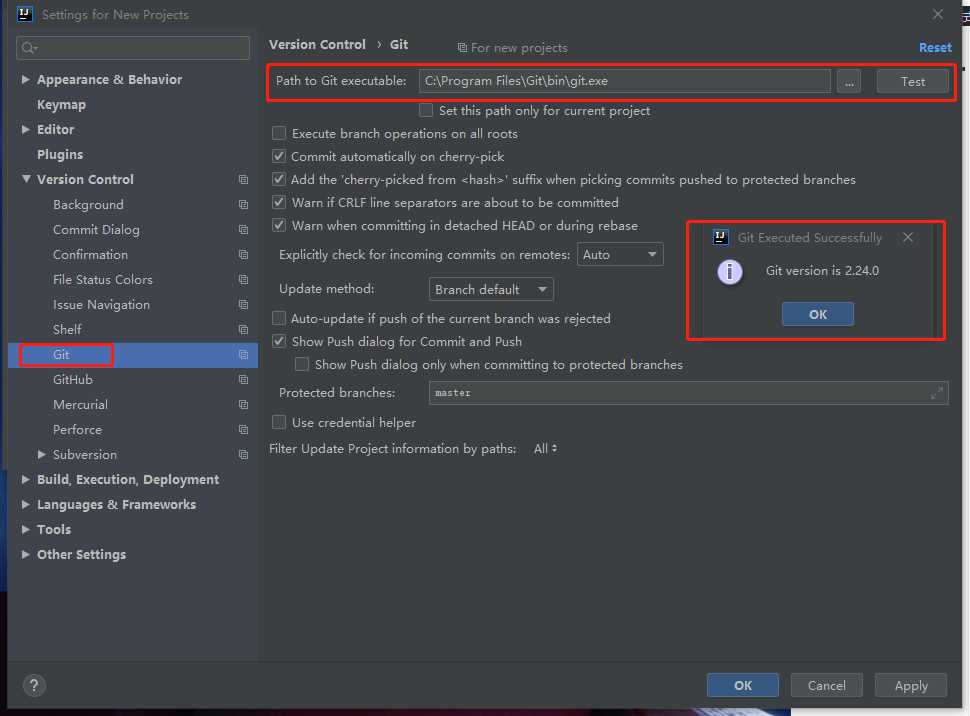This screenshot has width=970, height=716.
Task: Select the GitHub settings entry
Action: click(x=72, y=379)
